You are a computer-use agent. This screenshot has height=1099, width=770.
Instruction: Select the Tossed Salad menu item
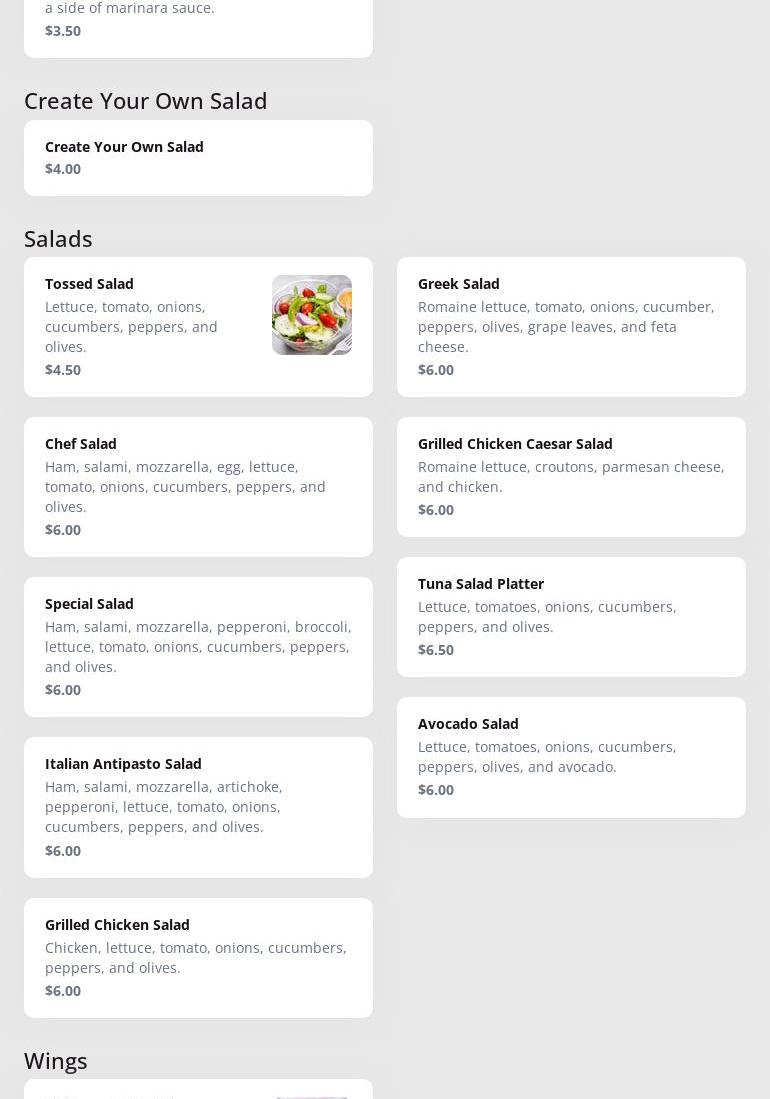coord(89,284)
